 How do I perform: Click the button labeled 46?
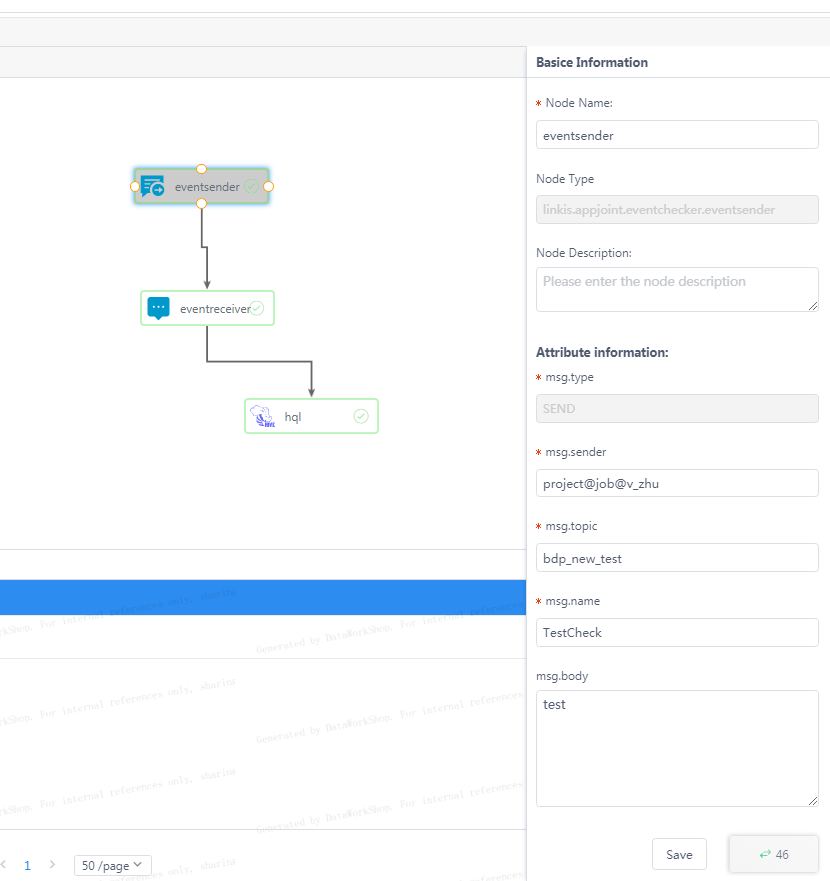coord(773,854)
